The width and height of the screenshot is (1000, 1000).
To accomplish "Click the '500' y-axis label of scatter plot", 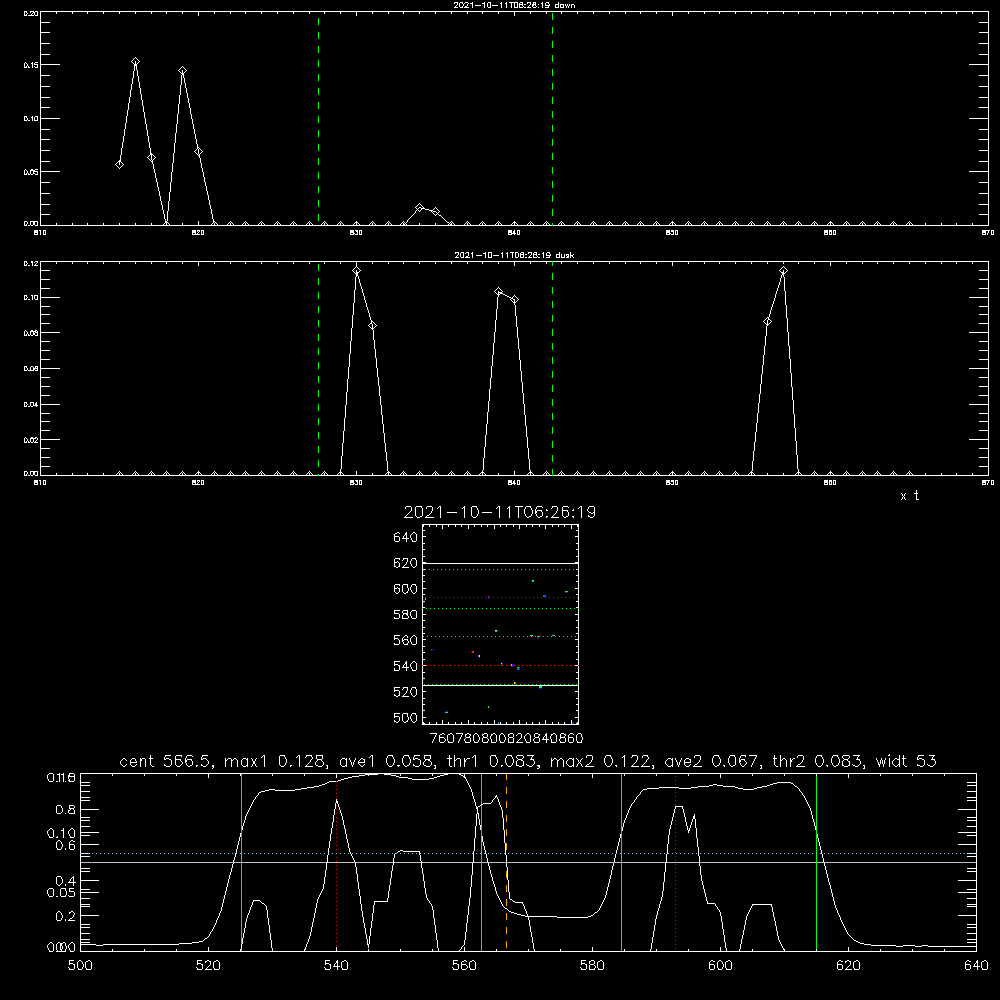I will pos(406,717).
